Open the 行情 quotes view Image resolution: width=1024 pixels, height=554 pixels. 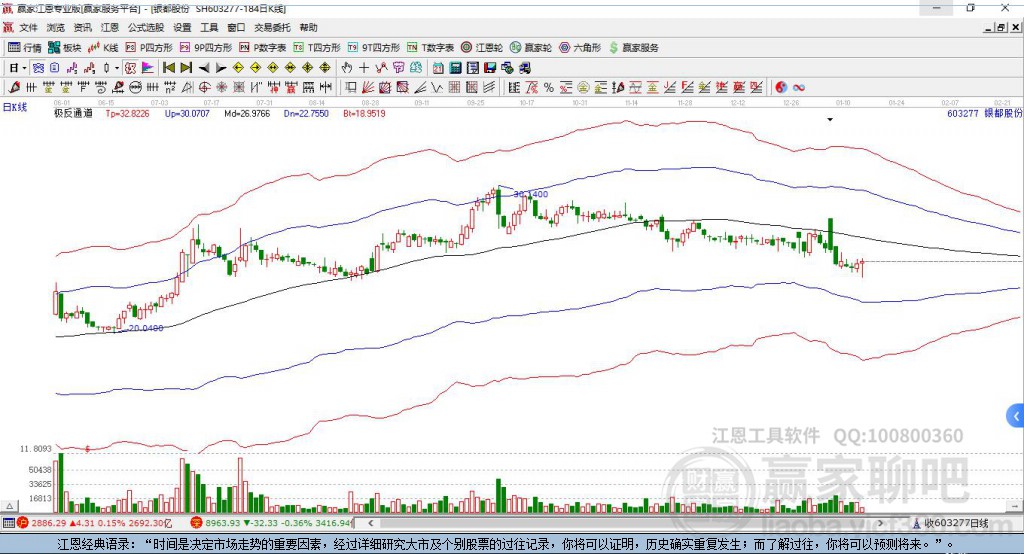[x=24, y=48]
